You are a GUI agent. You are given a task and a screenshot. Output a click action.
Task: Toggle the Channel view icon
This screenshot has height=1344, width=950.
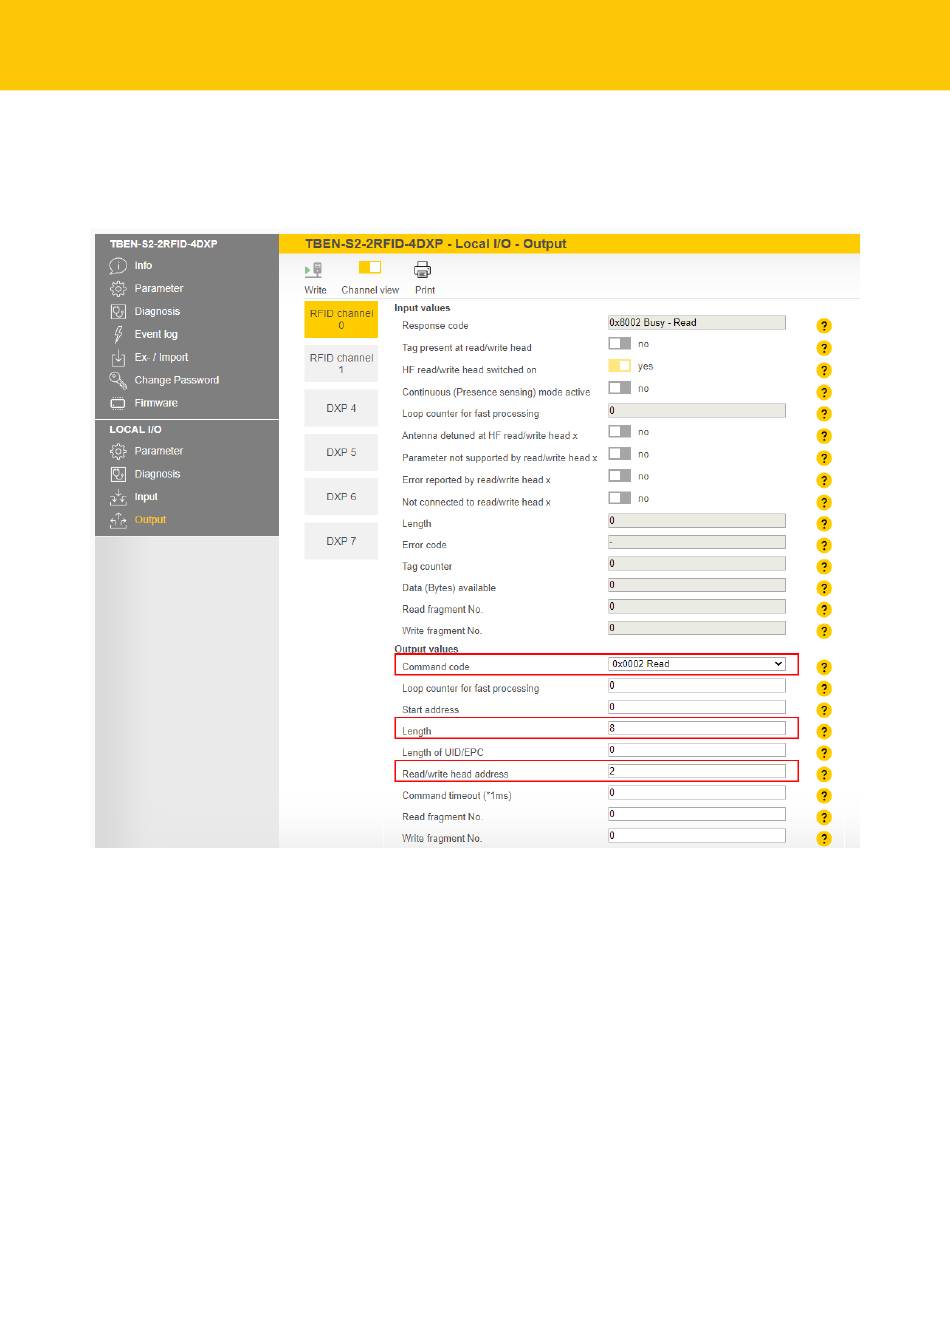click(x=370, y=268)
